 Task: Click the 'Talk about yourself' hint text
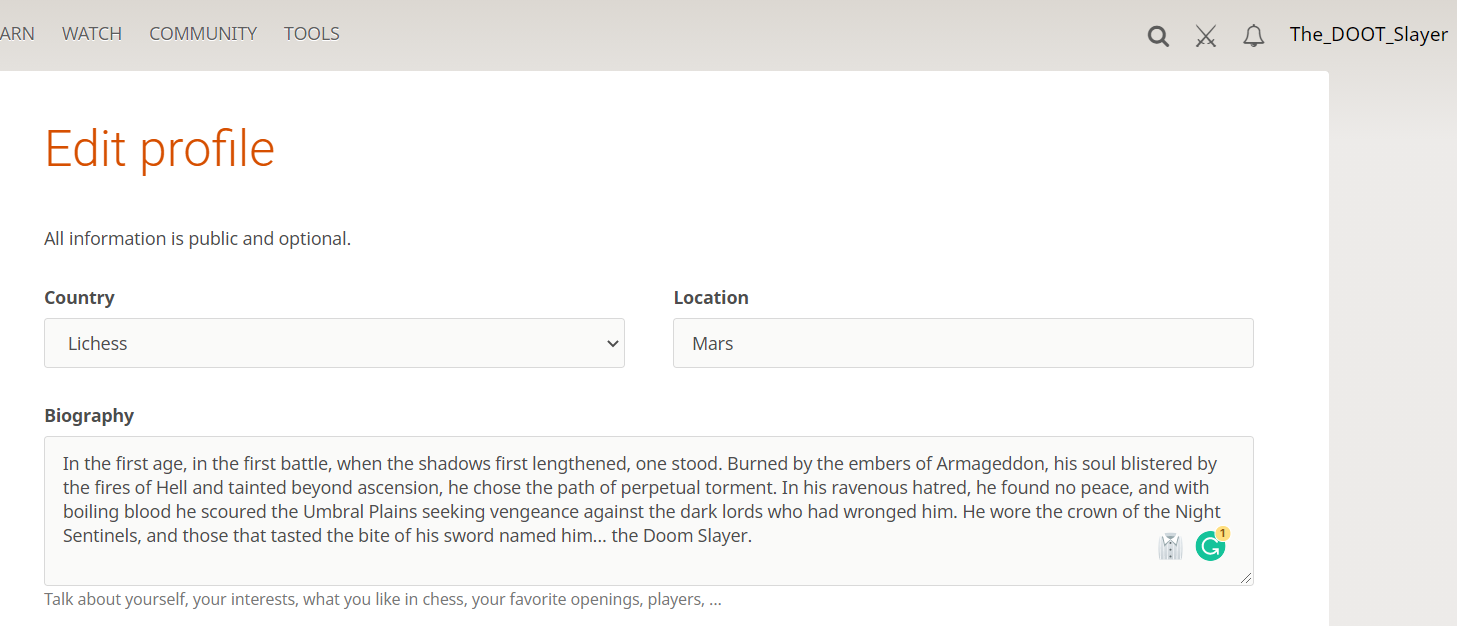click(x=382, y=600)
